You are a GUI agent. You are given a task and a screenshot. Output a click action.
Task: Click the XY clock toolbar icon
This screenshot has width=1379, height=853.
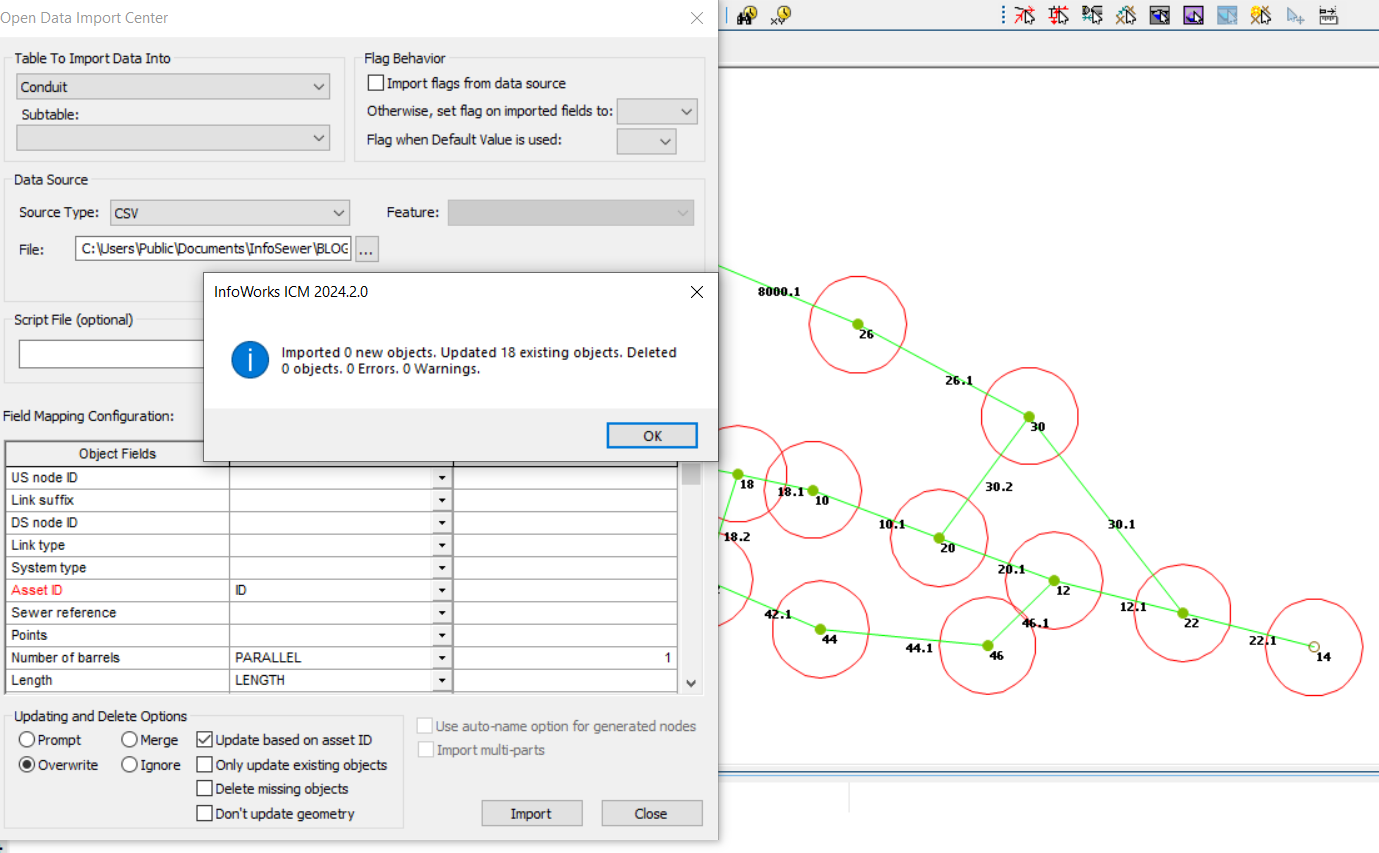[779, 16]
